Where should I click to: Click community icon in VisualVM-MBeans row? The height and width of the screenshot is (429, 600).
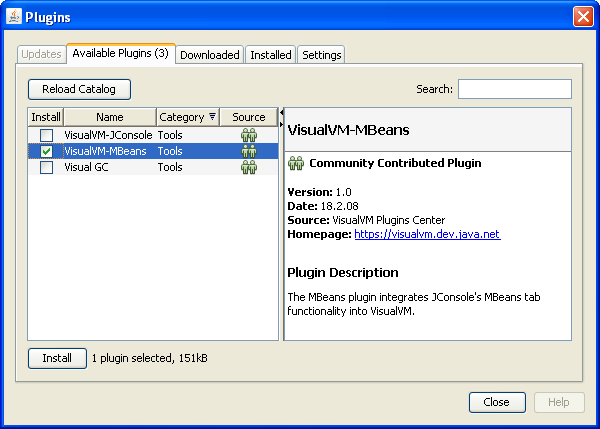pos(249,151)
